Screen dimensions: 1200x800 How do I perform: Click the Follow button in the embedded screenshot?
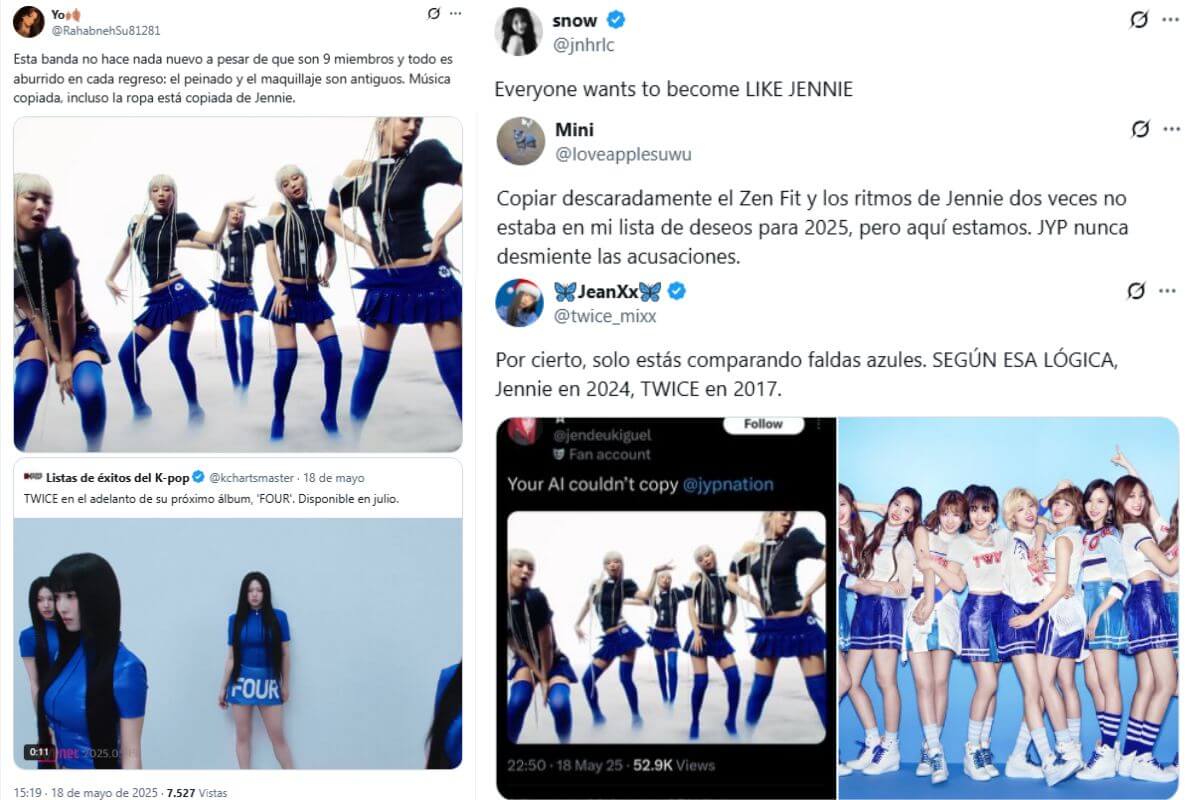coord(763,424)
